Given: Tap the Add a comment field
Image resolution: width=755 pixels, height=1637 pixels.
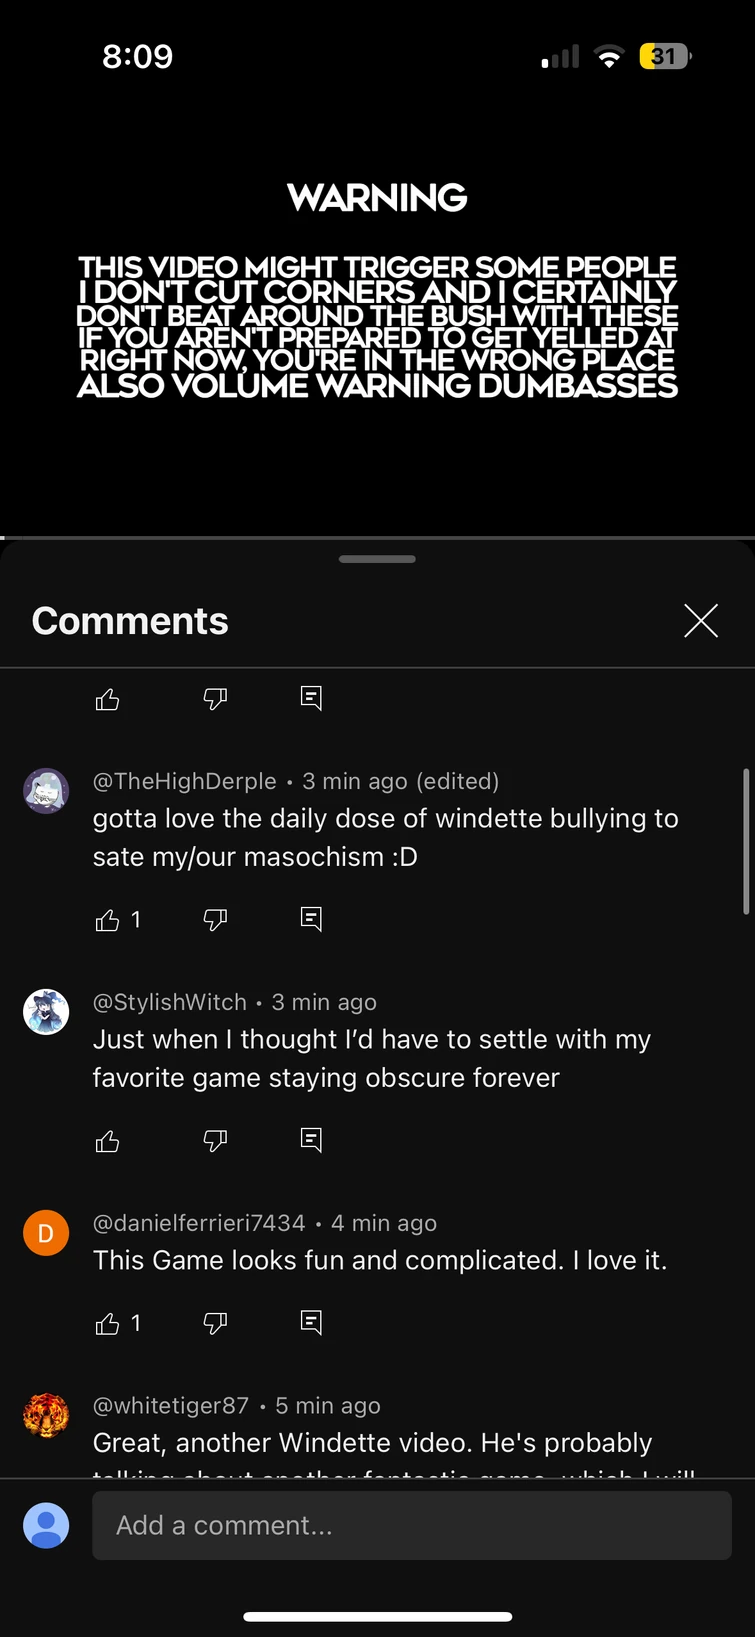Looking at the screenshot, I should [411, 1525].
